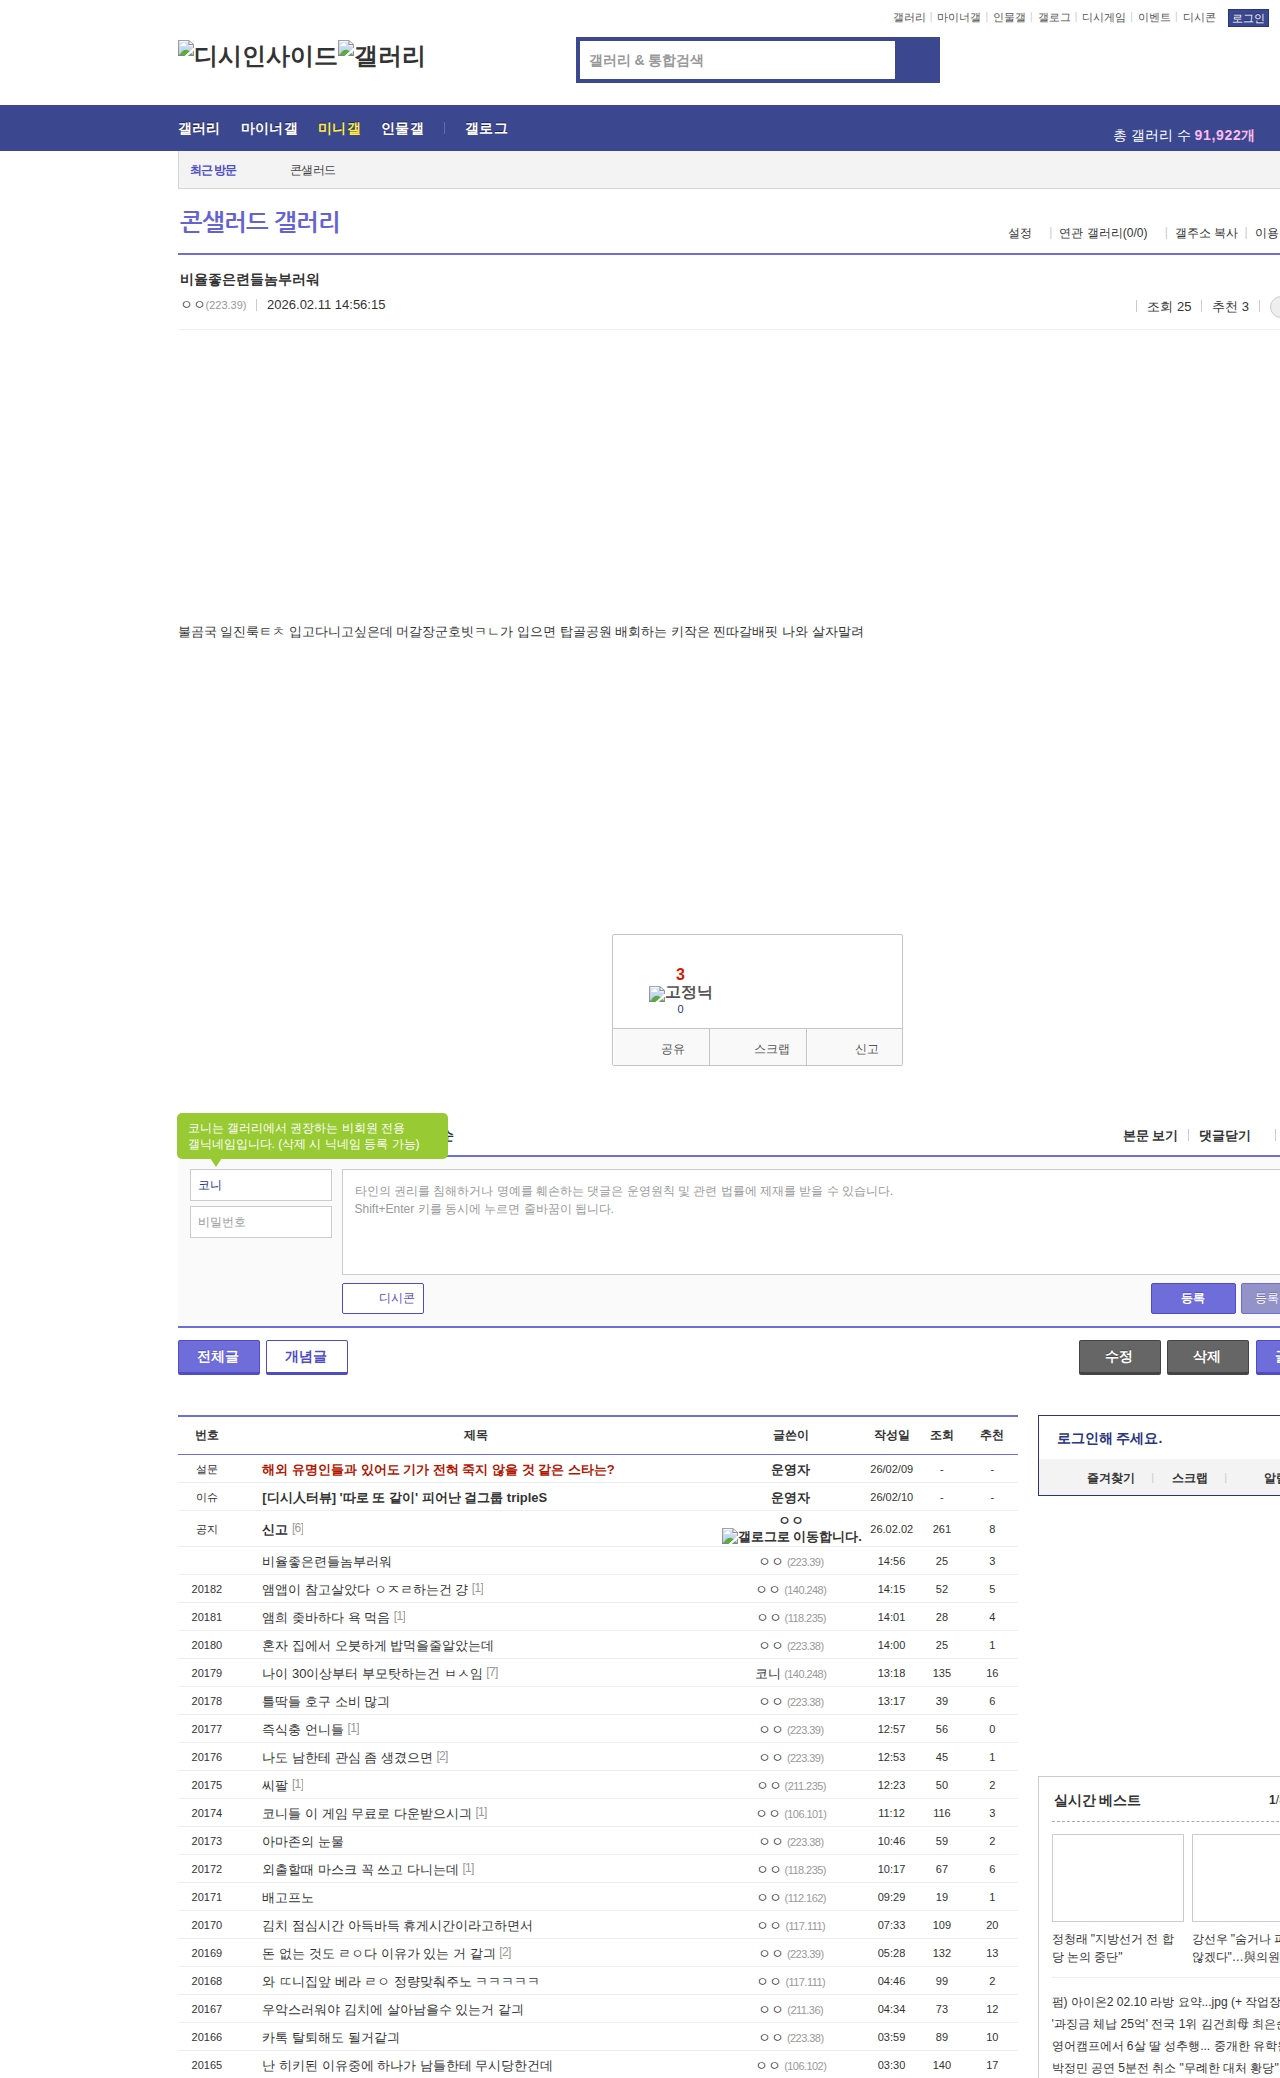1280x2078 pixels.
Task: Click 갤주소 복사 to copy gallery address
Action: tap(1206, 233)
